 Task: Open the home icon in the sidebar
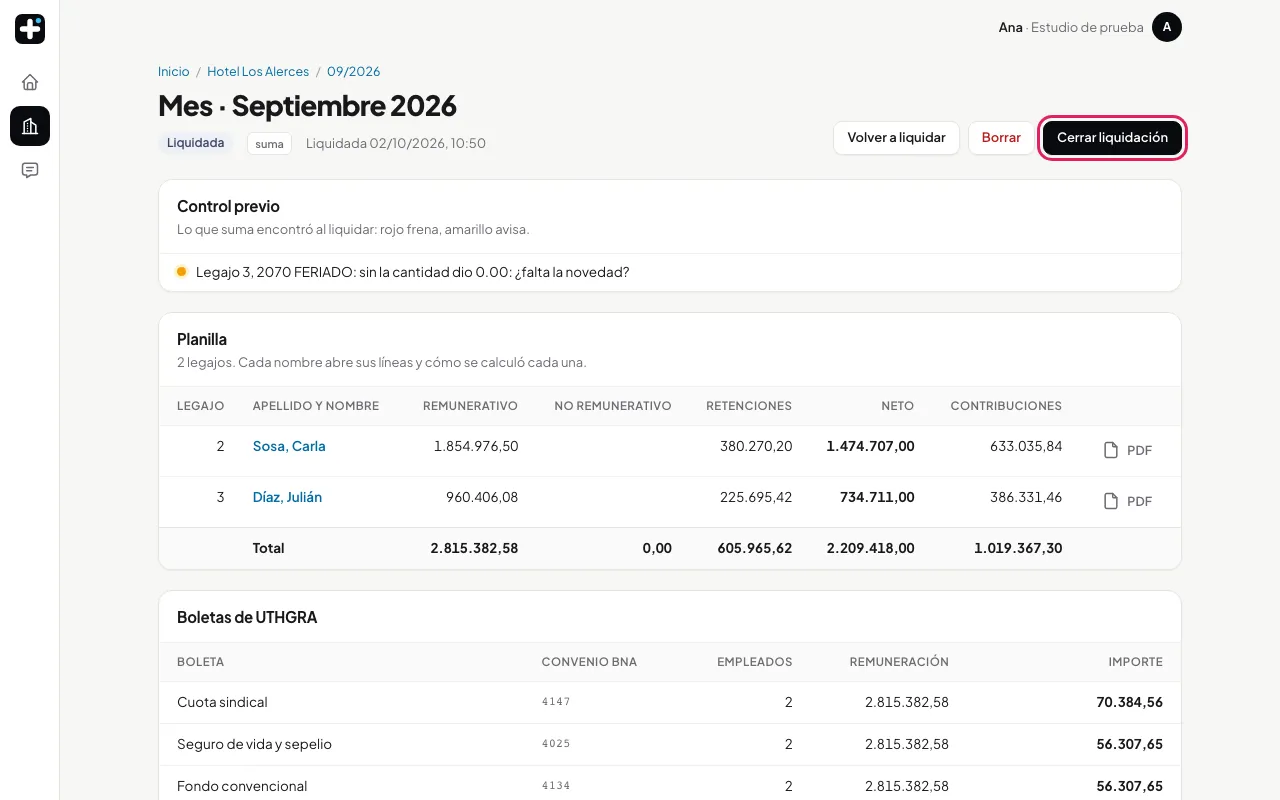(x=30, y=82)
